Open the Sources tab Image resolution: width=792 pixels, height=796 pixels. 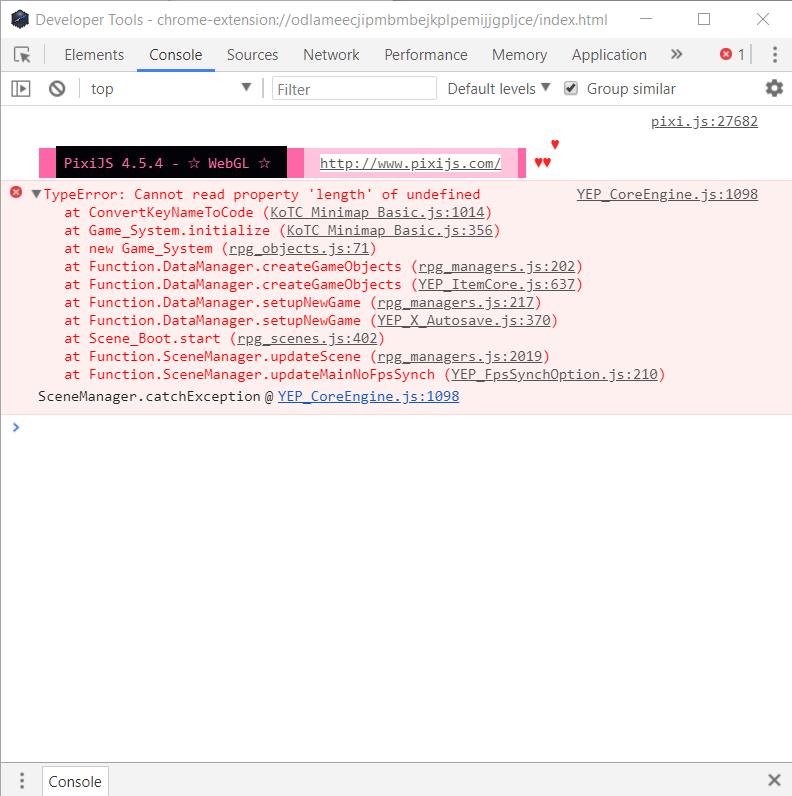pyautogui.click(x=252, y=55)
